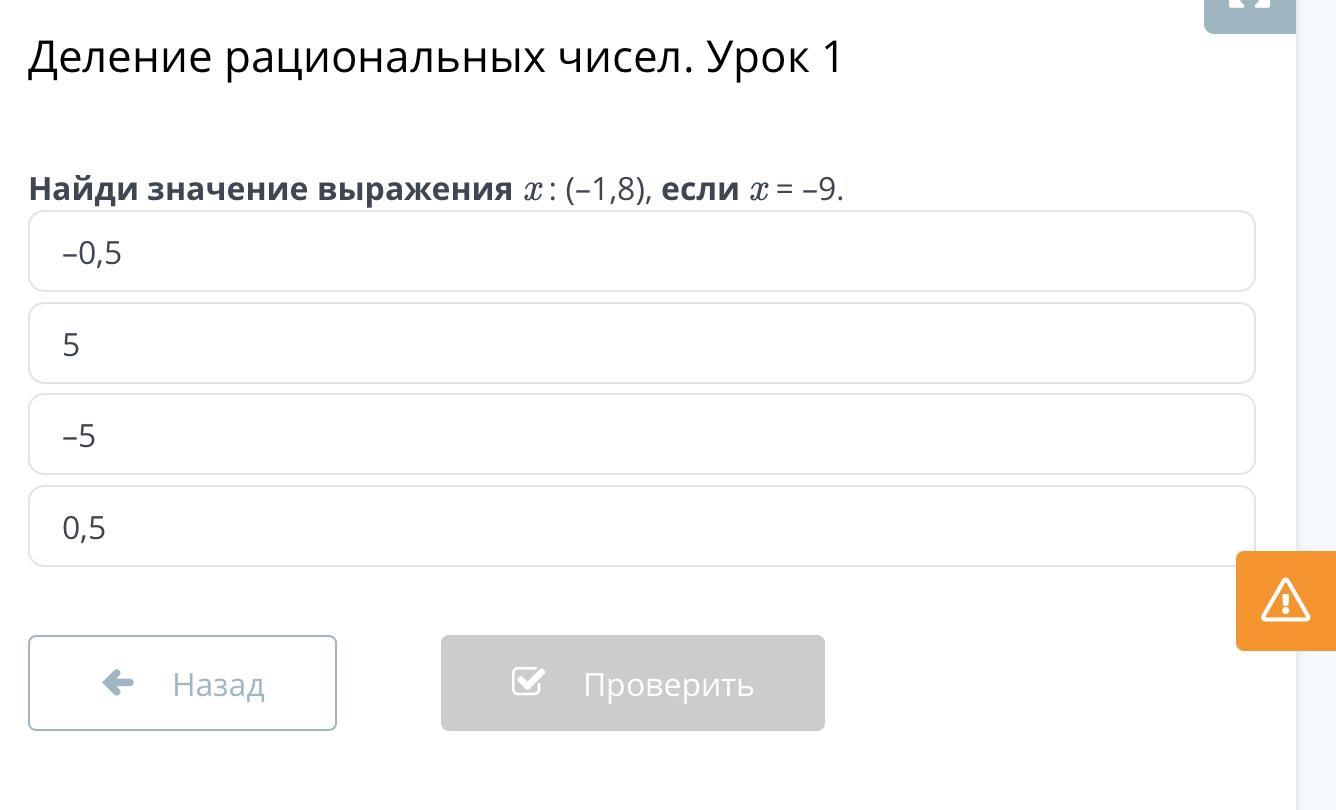Image resolution: width=1336 pixels, height=810 pixels.
Task: Pick the answer option 0,5
Action: click(x=641, y=527)
